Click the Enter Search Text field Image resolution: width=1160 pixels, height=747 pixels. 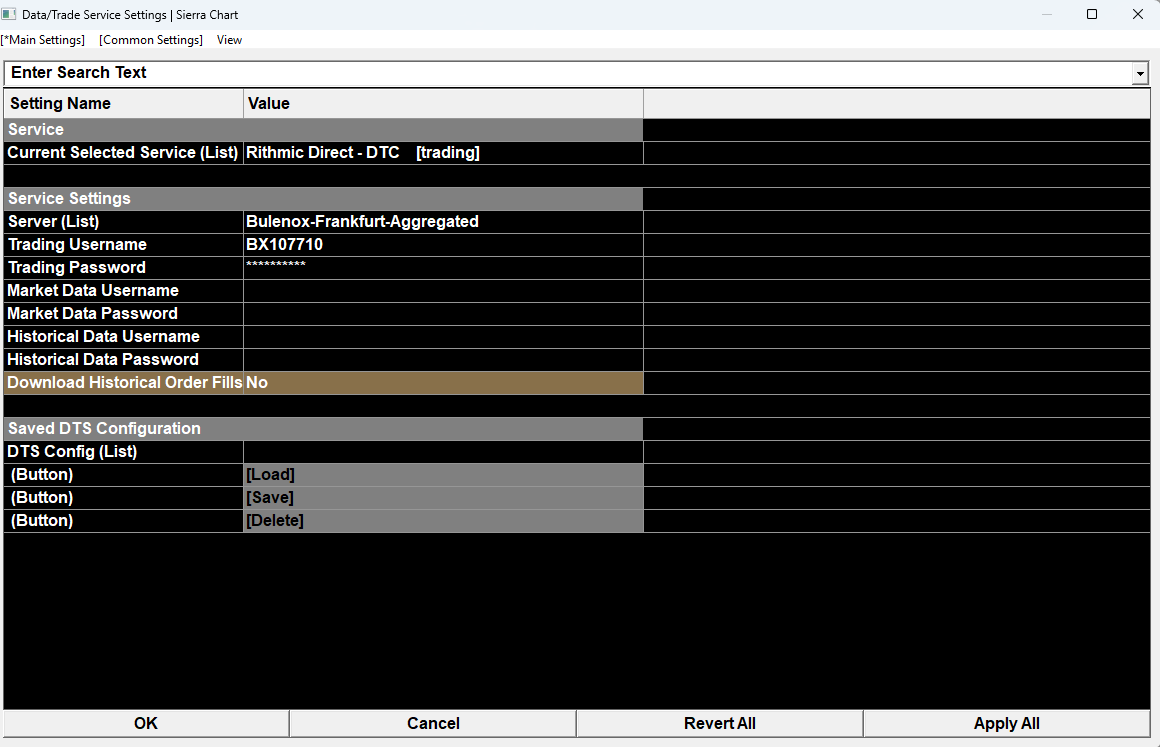(x=568, y=72)
